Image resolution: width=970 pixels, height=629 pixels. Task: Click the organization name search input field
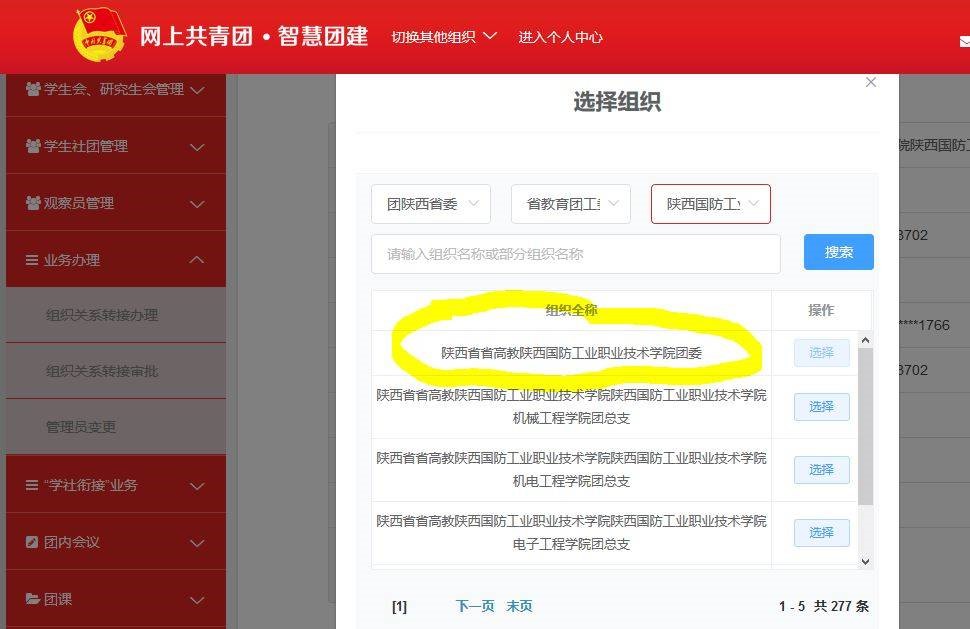tap(575, 254)
